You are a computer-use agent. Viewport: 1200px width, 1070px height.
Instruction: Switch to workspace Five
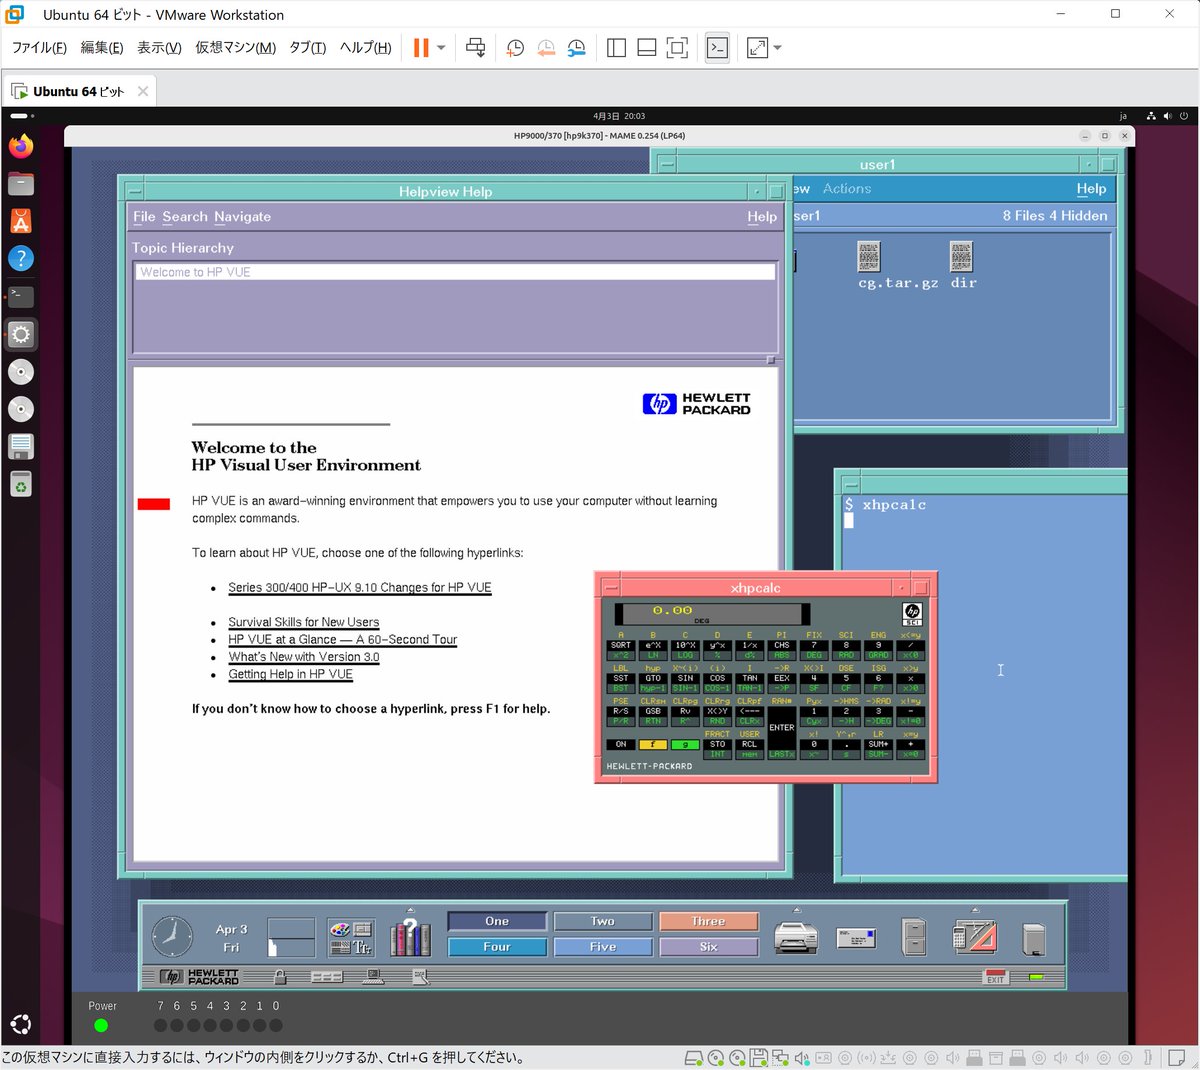pyautogui.click(x=603, y=946)
